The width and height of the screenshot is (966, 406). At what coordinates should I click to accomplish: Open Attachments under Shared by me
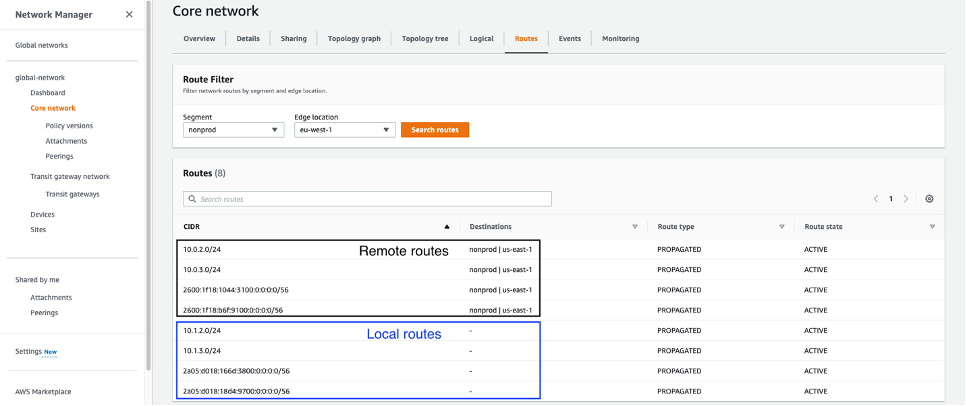click(51, 298)
